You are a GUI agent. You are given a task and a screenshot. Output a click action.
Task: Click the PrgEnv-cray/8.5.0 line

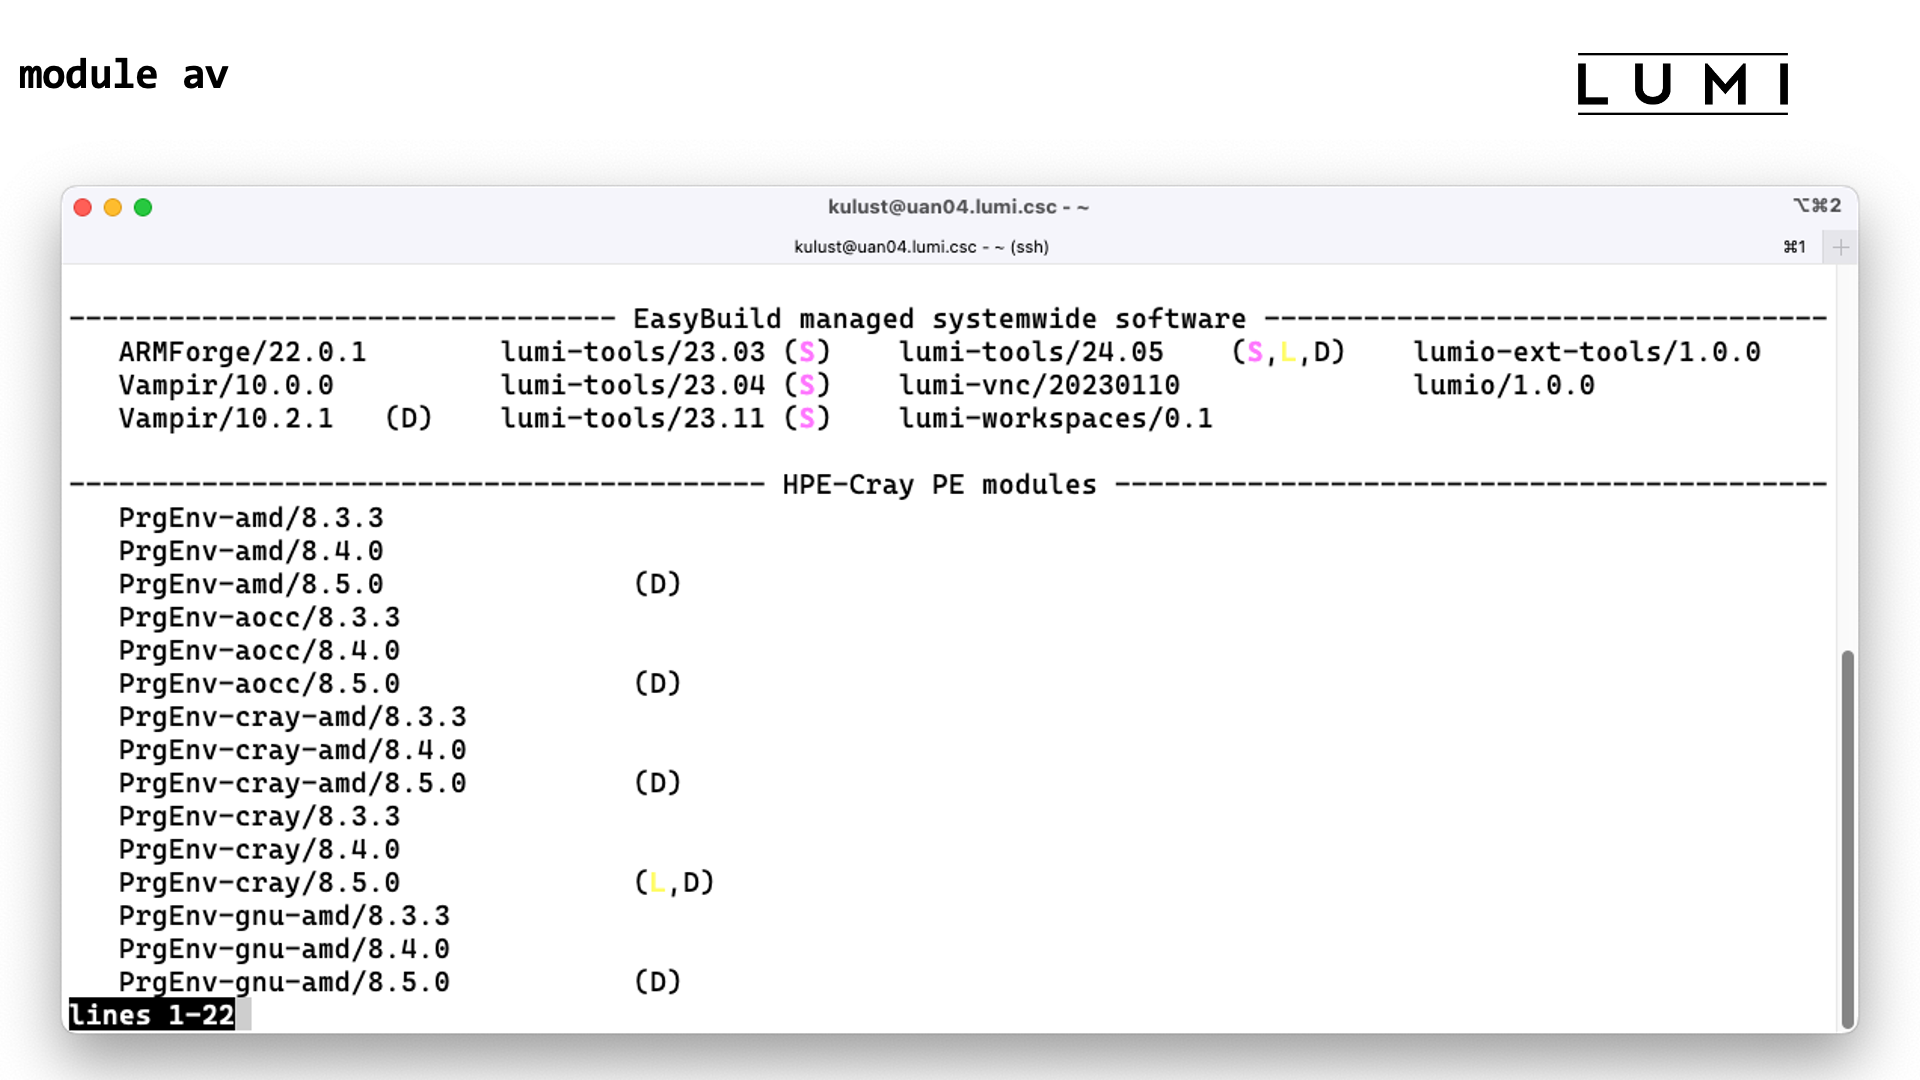[259, 883]
